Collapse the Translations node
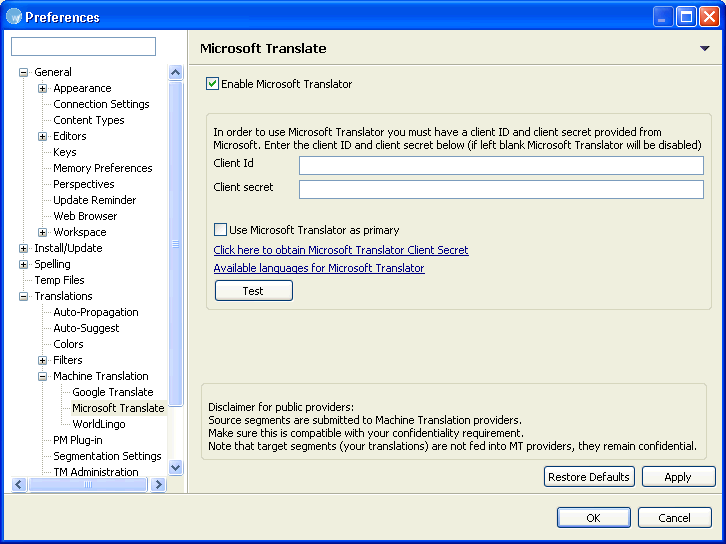The image size is (726, 544). (x=23, y=296)
